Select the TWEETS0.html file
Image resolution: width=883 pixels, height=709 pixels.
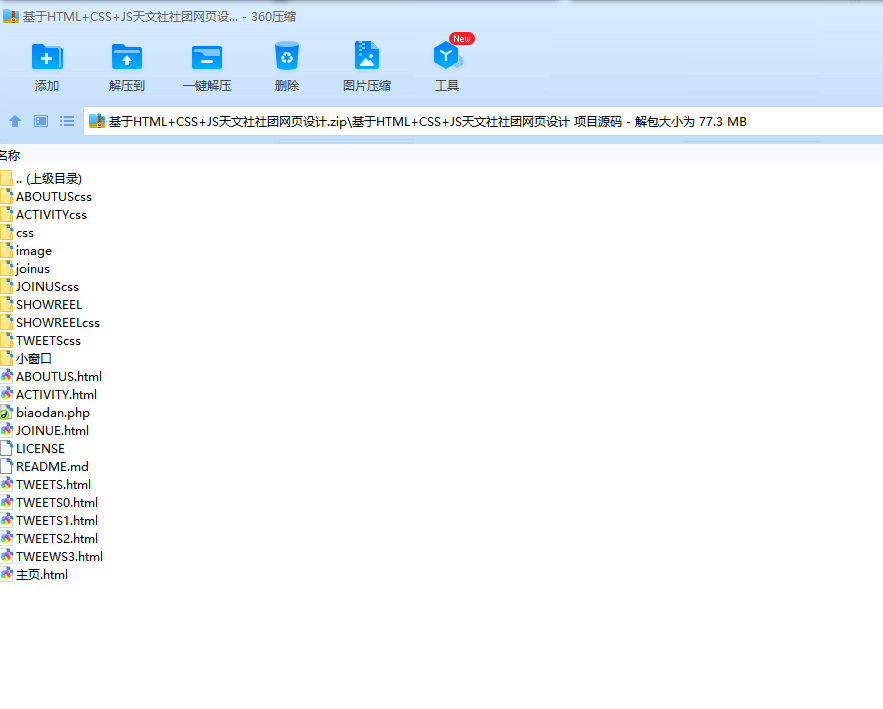coord(50,503)
